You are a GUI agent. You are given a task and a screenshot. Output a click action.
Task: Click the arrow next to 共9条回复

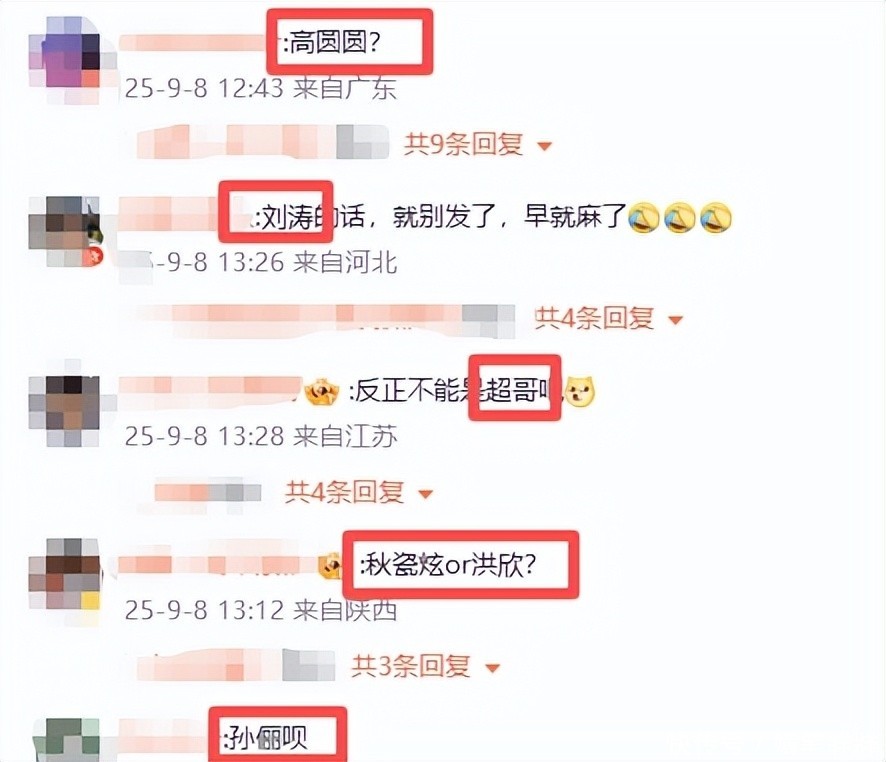click(x=544, y=146)
